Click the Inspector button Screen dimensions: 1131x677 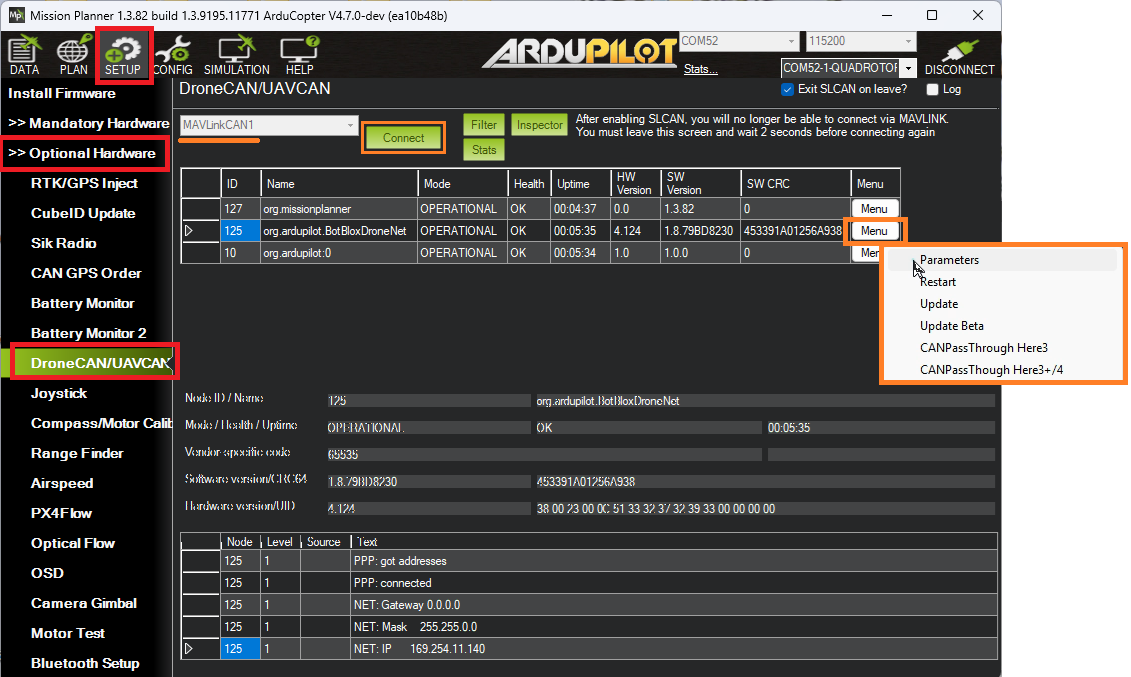click(x=539, y=125)
